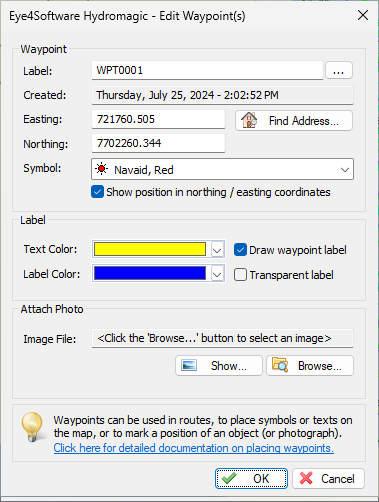Viewport: 379px width, 502px height.
Task: Click the 'Image File:' caption
Action: click(x=50, y=339)
